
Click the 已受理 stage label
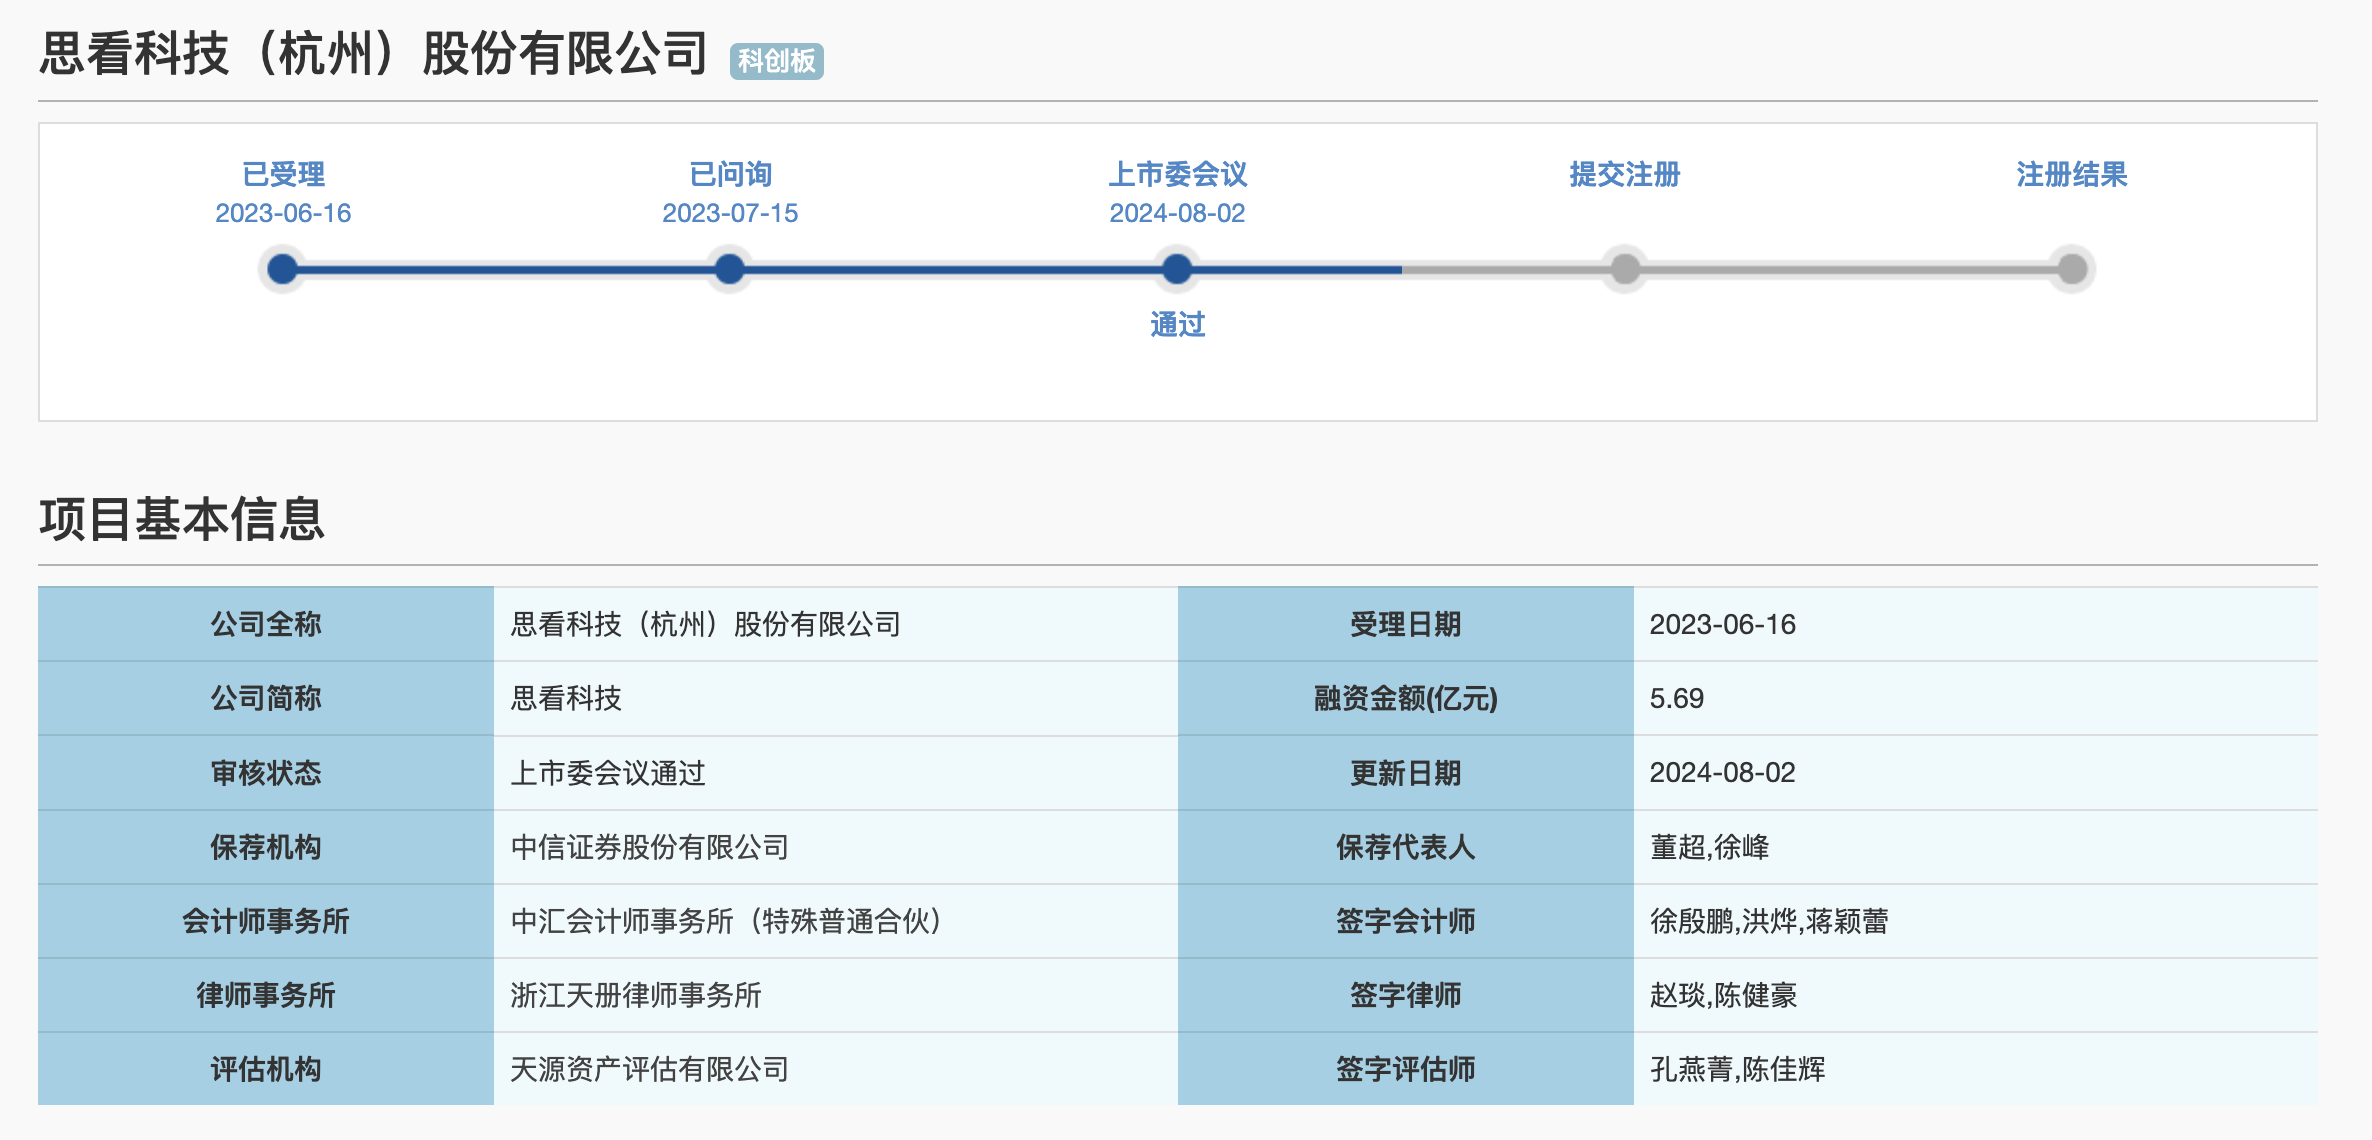[283, 174]
